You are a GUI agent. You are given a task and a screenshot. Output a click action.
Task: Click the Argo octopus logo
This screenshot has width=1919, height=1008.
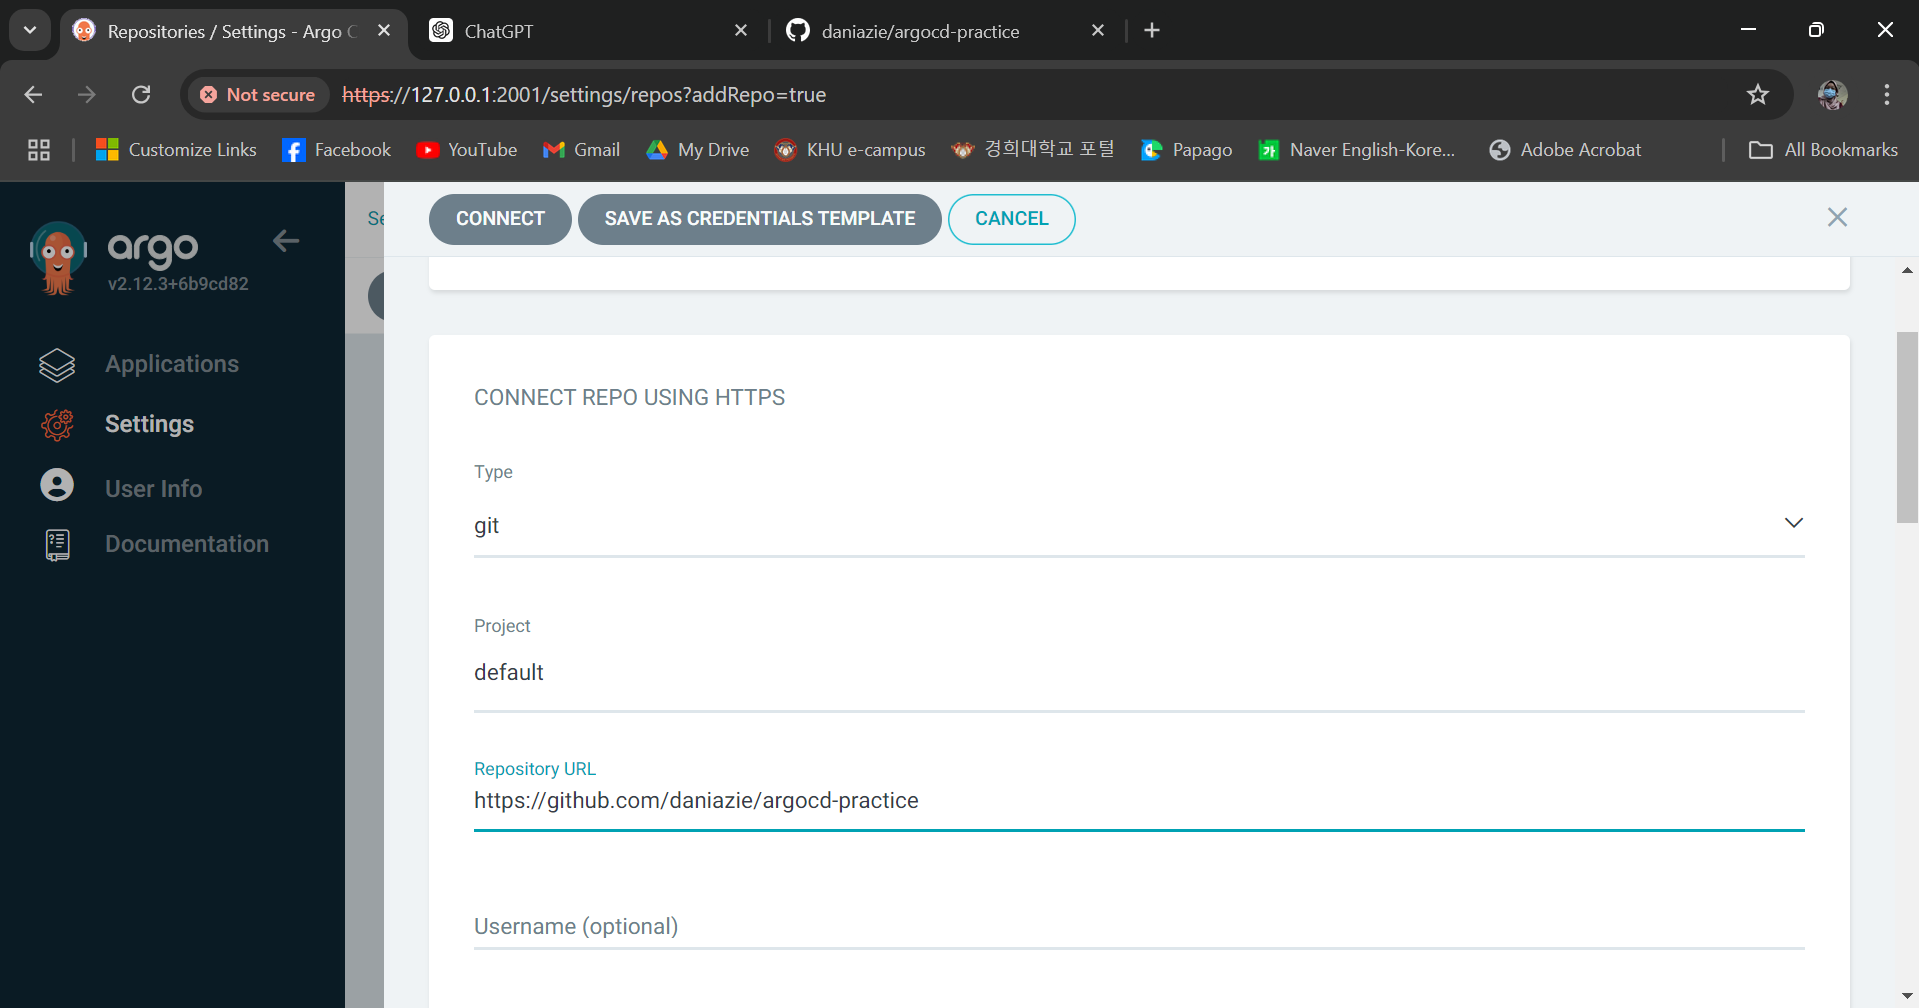[x=58, y=258]
